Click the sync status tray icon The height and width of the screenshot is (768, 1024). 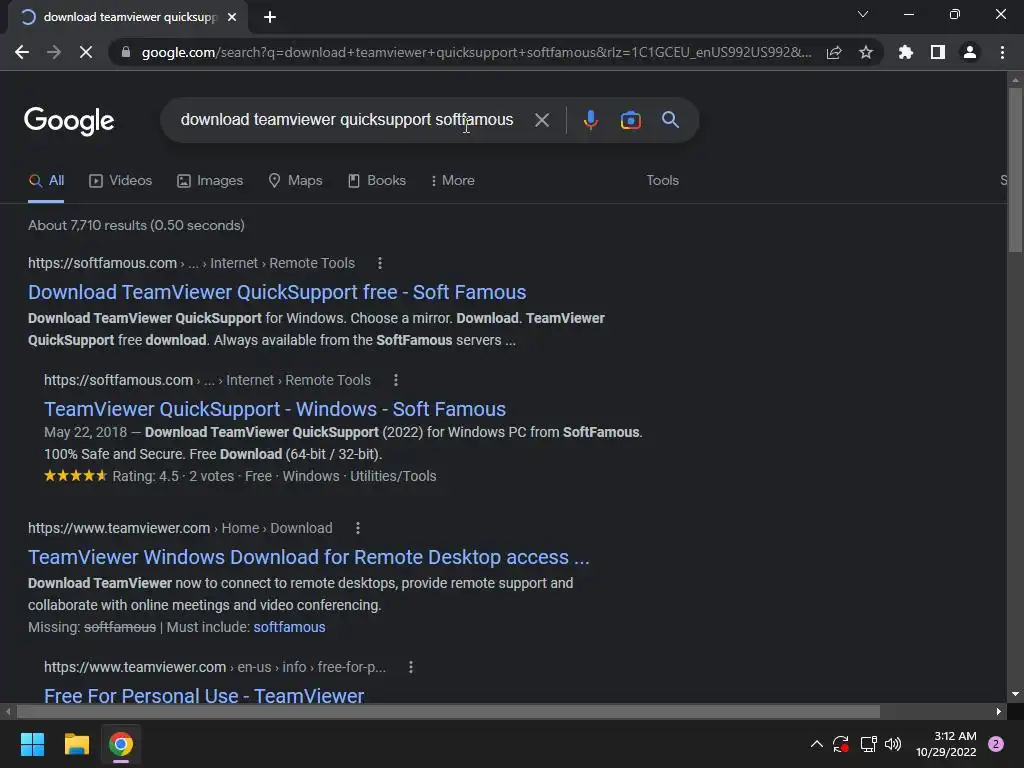[840, 744]
